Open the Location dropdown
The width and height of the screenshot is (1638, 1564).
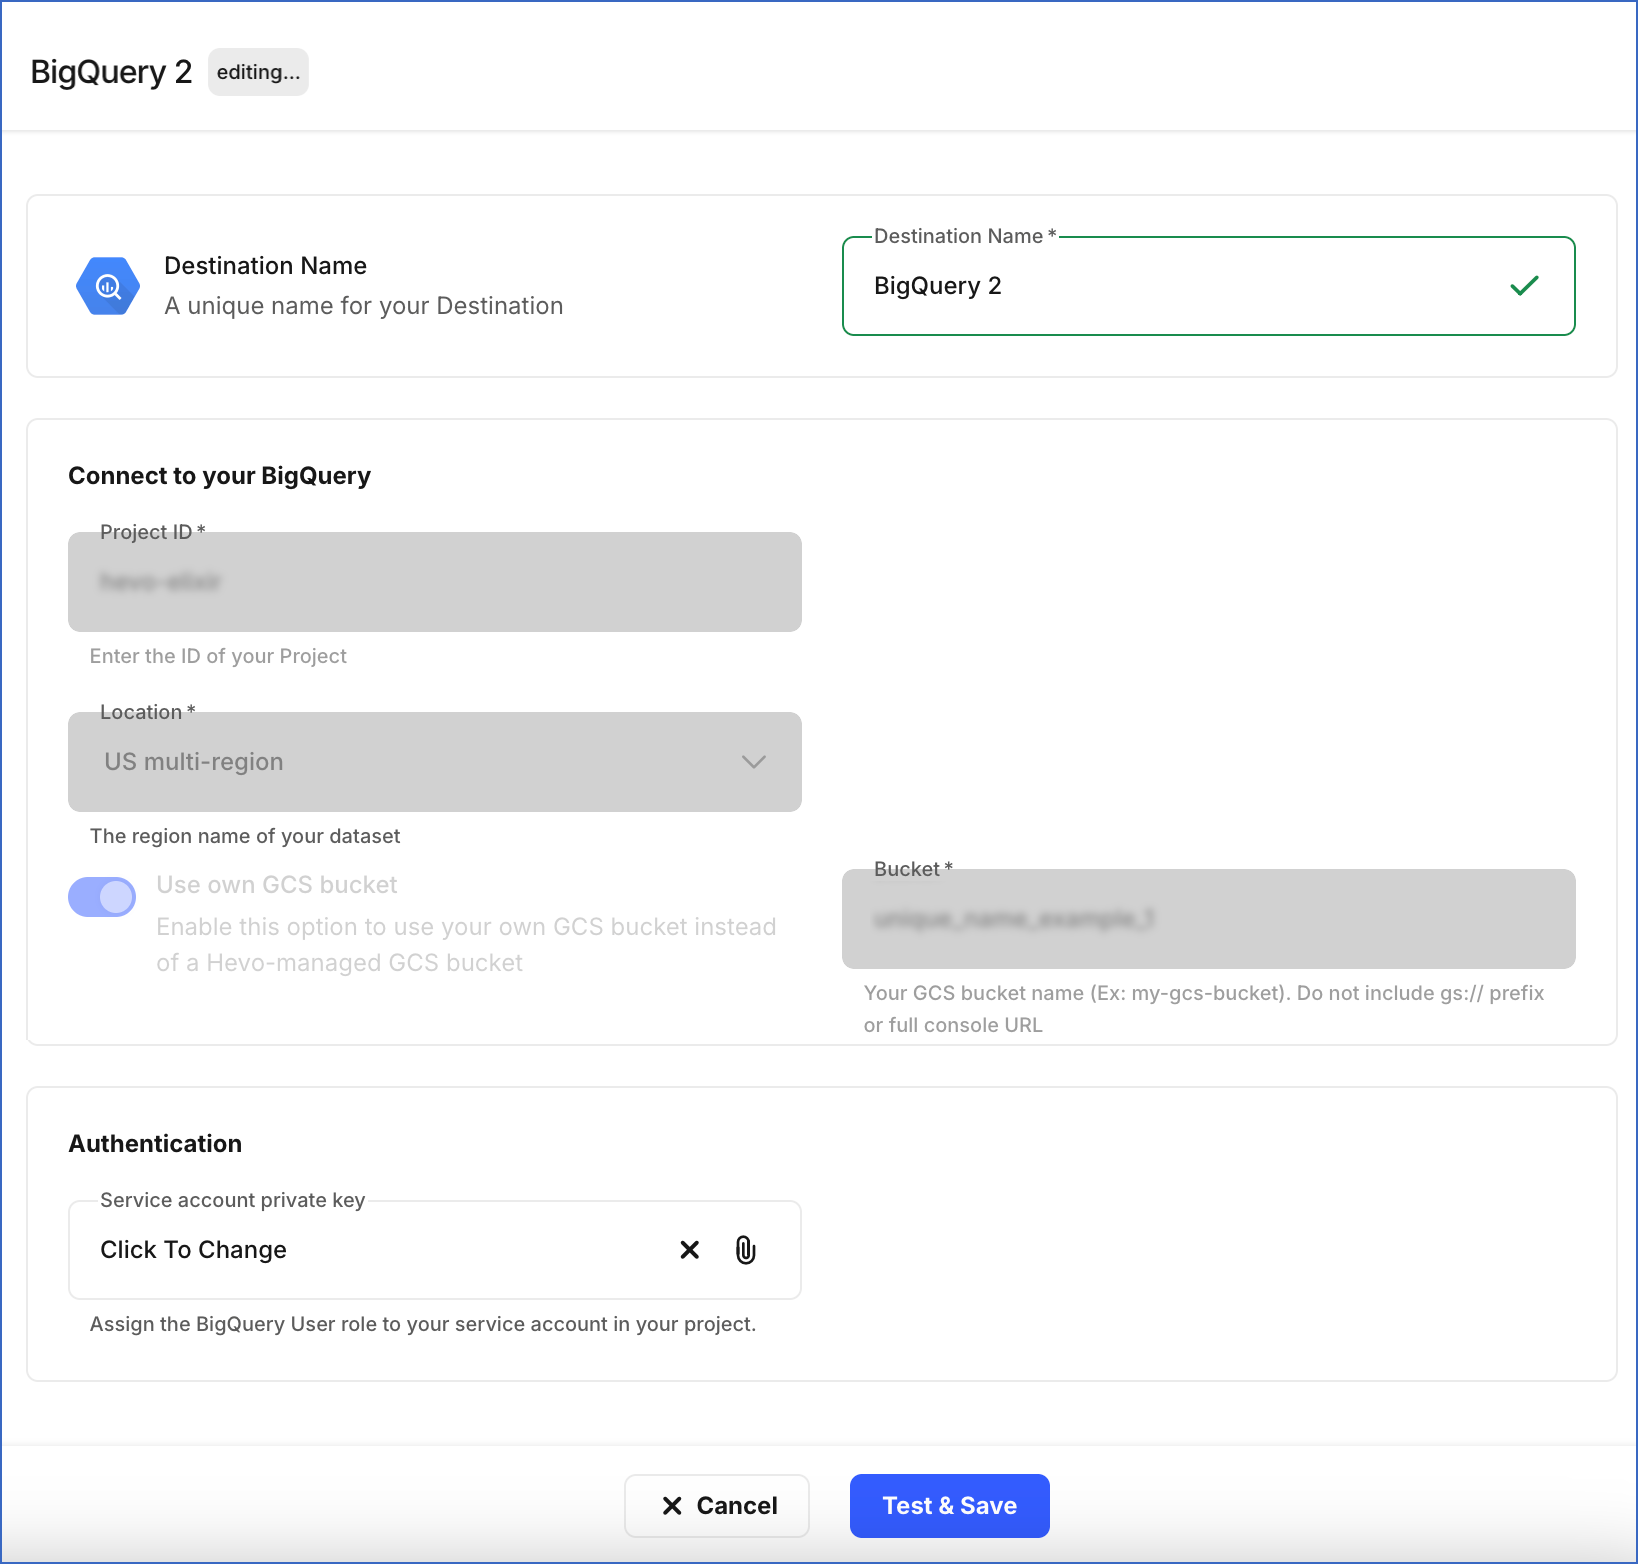click(x=435, y=762)
